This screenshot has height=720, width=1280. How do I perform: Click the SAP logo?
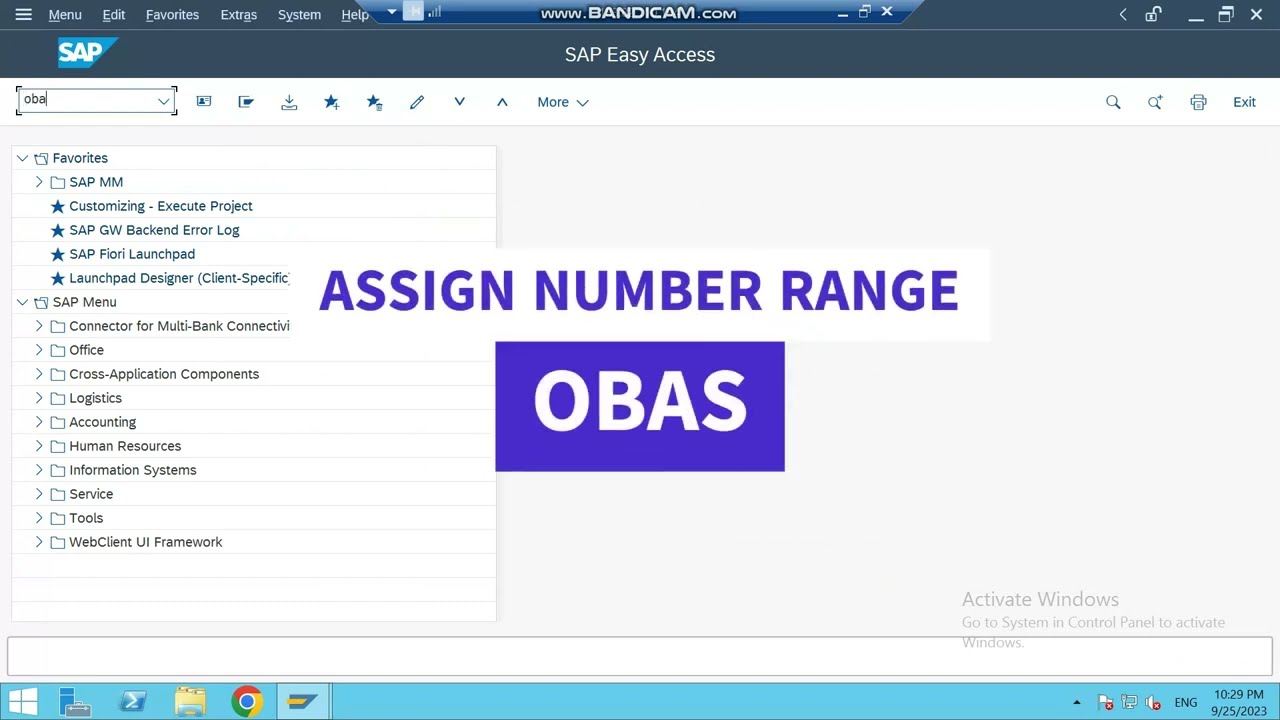pyautogui.click(x=87, y=53)
